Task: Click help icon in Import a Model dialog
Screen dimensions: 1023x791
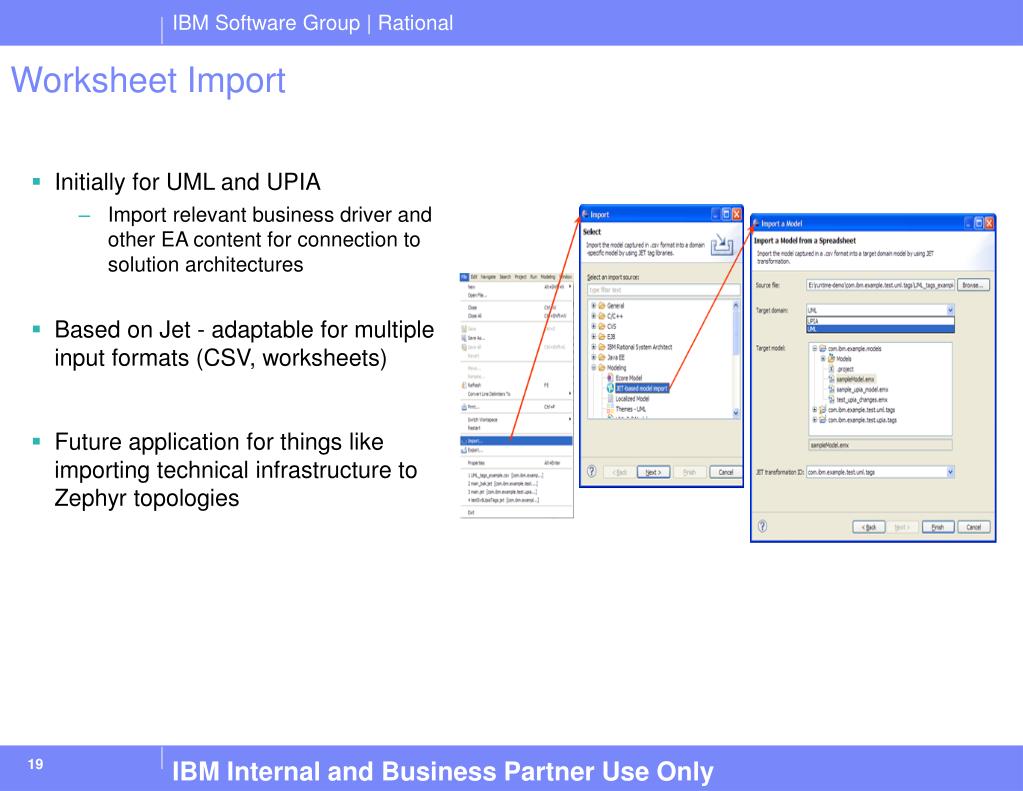Action: (x=762, y=527)
